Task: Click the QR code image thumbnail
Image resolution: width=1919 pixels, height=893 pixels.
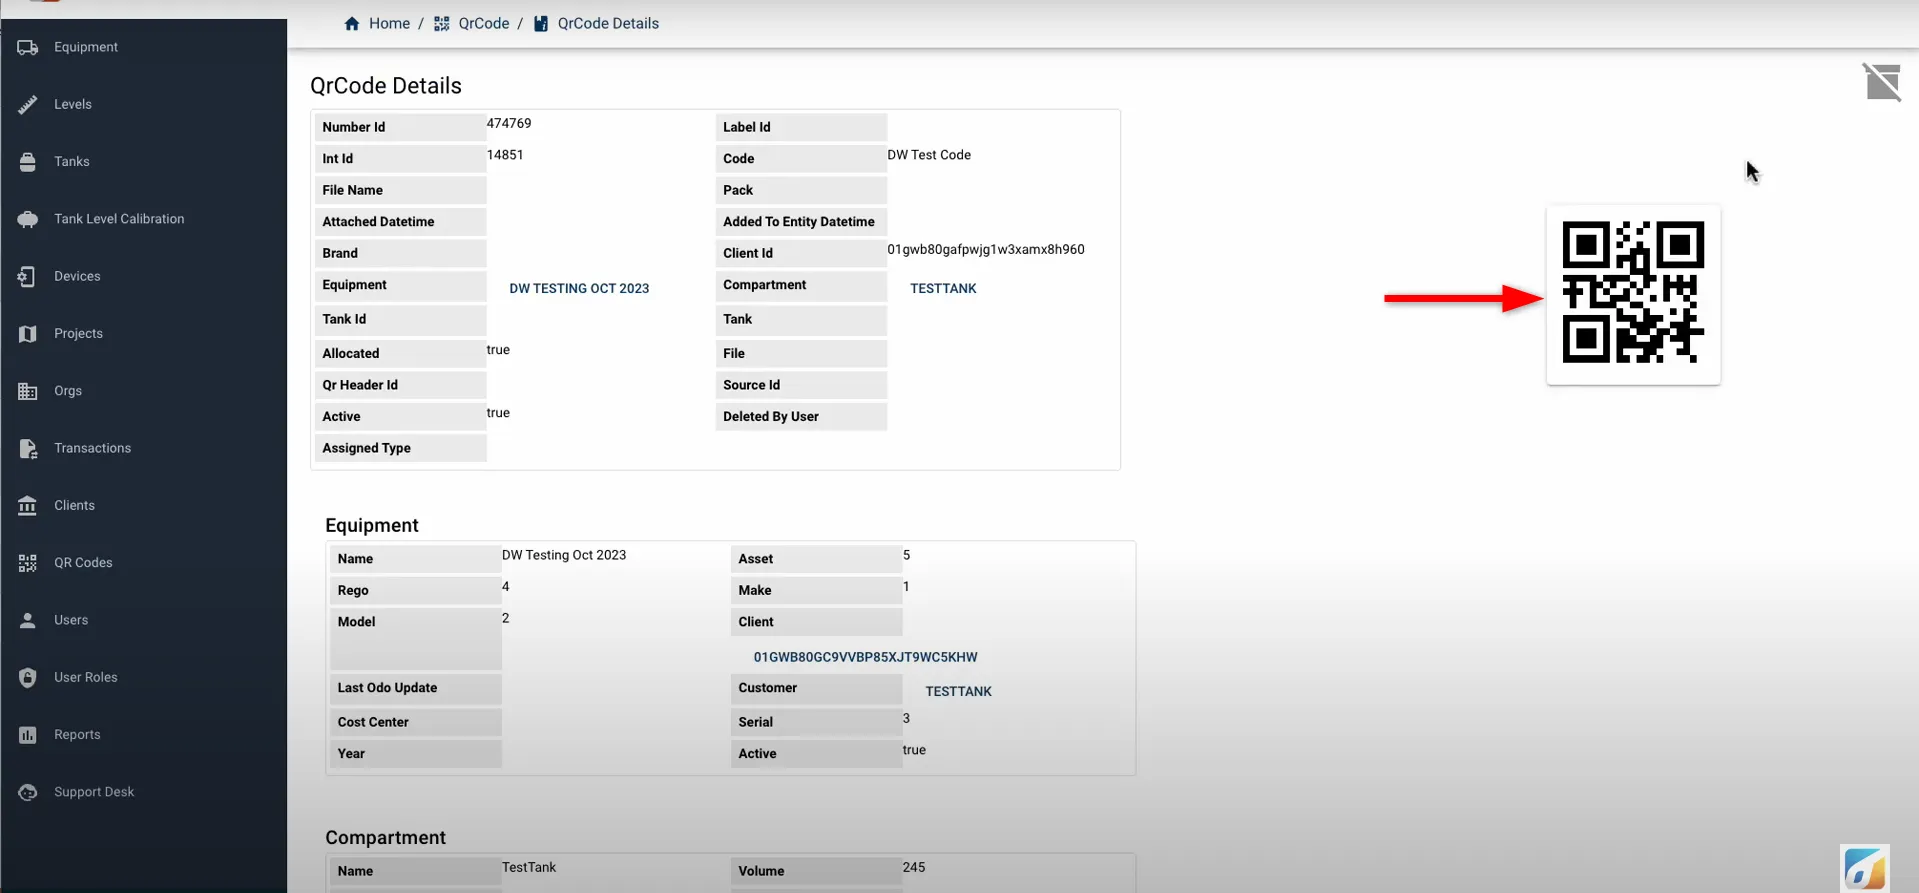Action: coord(1633,294)
